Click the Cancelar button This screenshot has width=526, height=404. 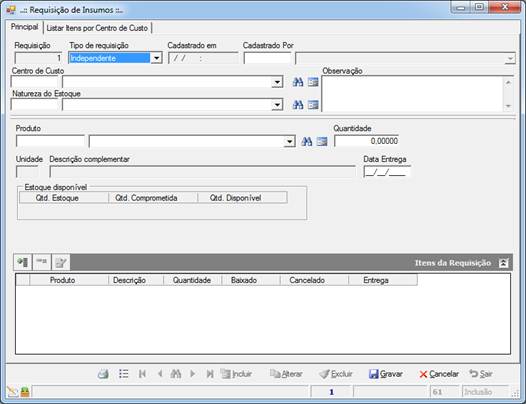tap(439, 374)
